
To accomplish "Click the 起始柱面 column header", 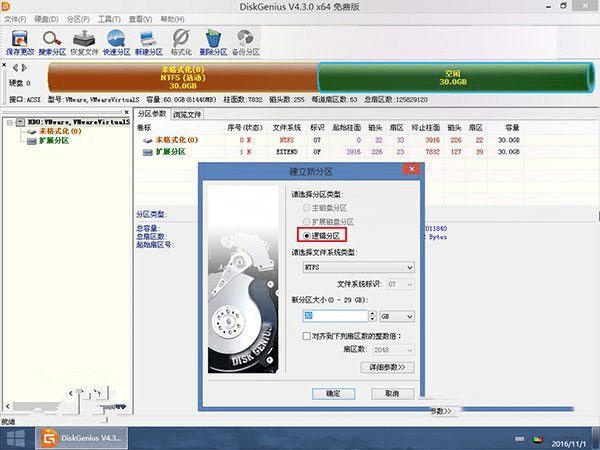I will pos(346,128).
